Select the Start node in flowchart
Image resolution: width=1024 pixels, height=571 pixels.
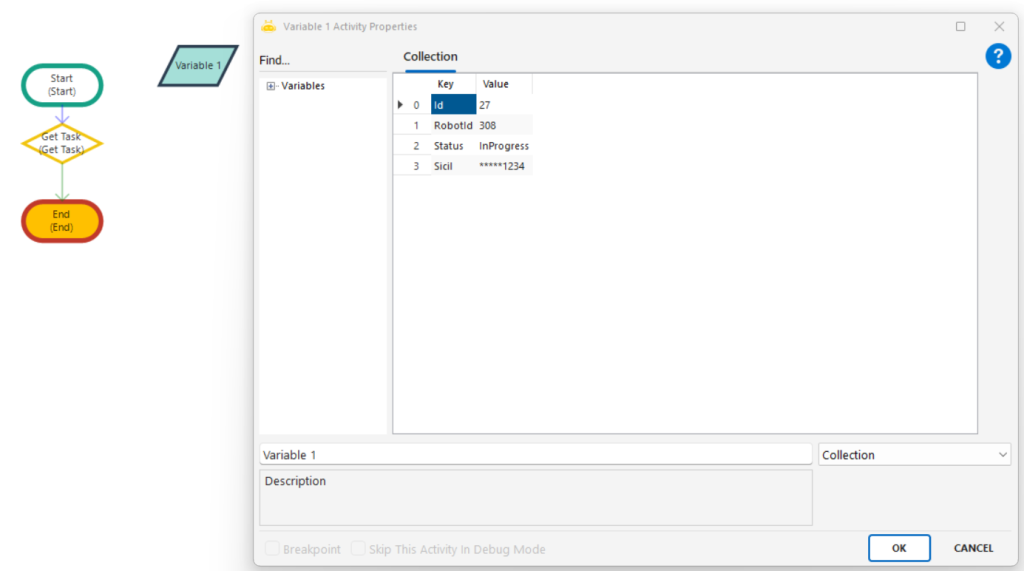pos(62,85)
